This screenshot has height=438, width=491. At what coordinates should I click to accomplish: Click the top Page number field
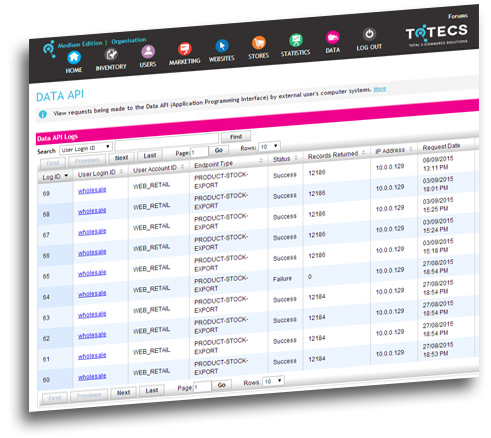click(199, 152)
